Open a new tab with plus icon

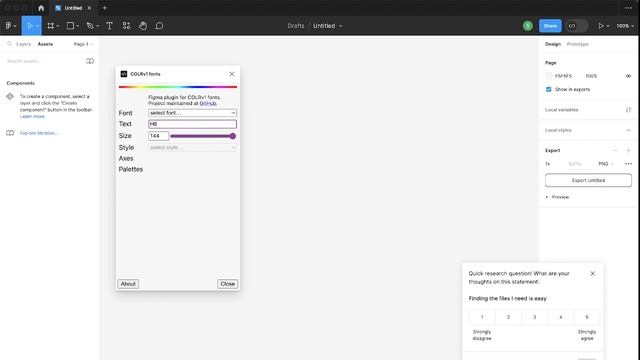[104, 8]
